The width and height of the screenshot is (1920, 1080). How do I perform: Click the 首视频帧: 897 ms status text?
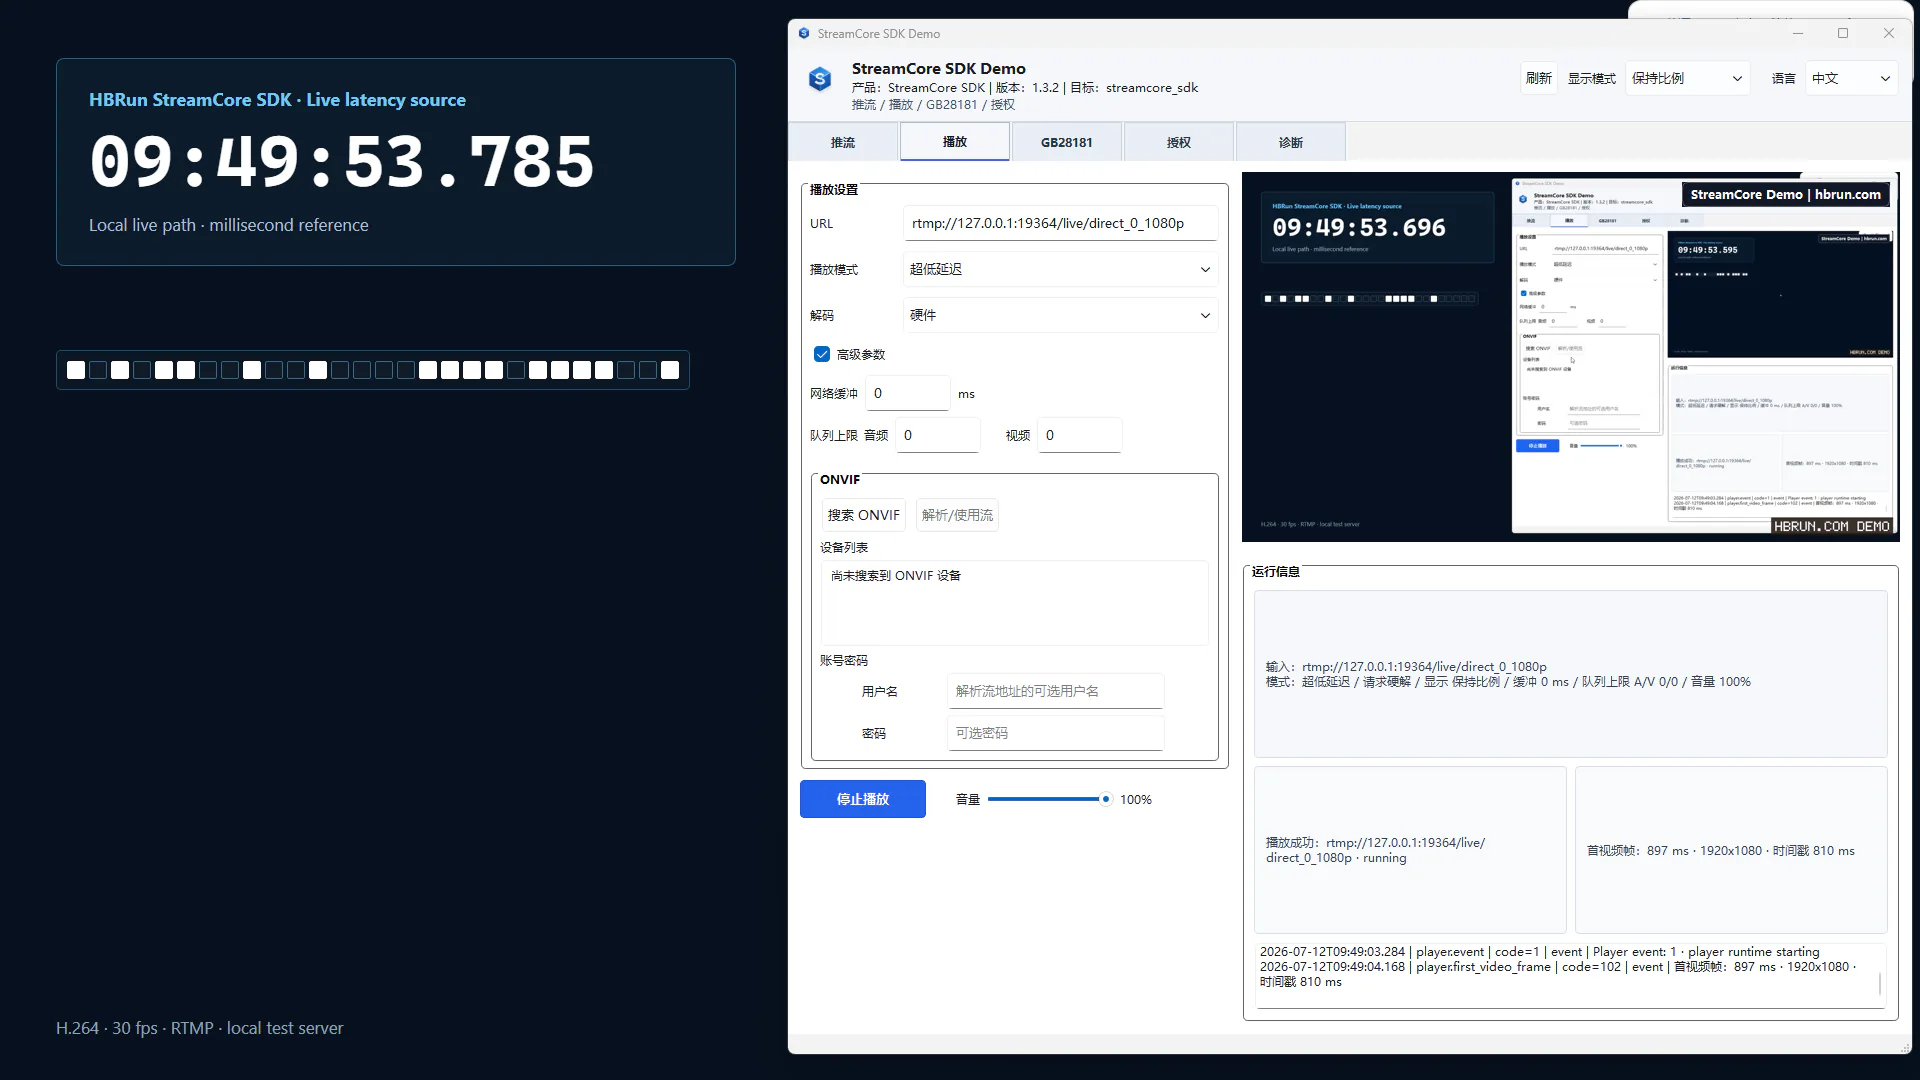(1721, 851)
